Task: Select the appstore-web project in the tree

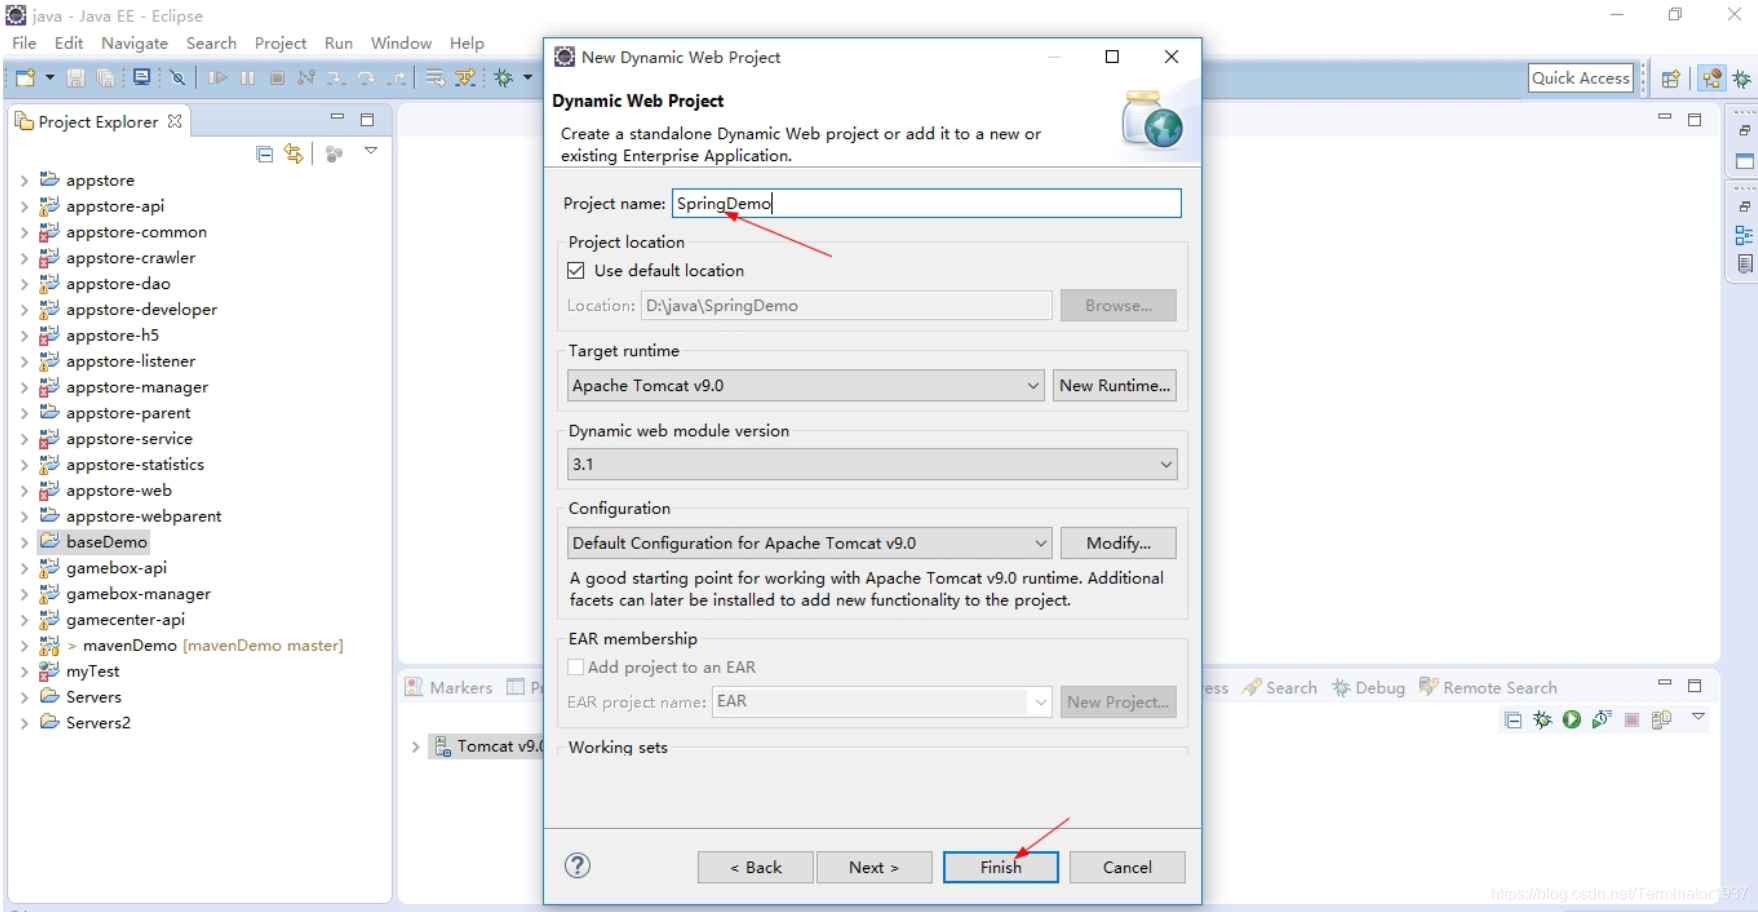Action: point(118,490)
